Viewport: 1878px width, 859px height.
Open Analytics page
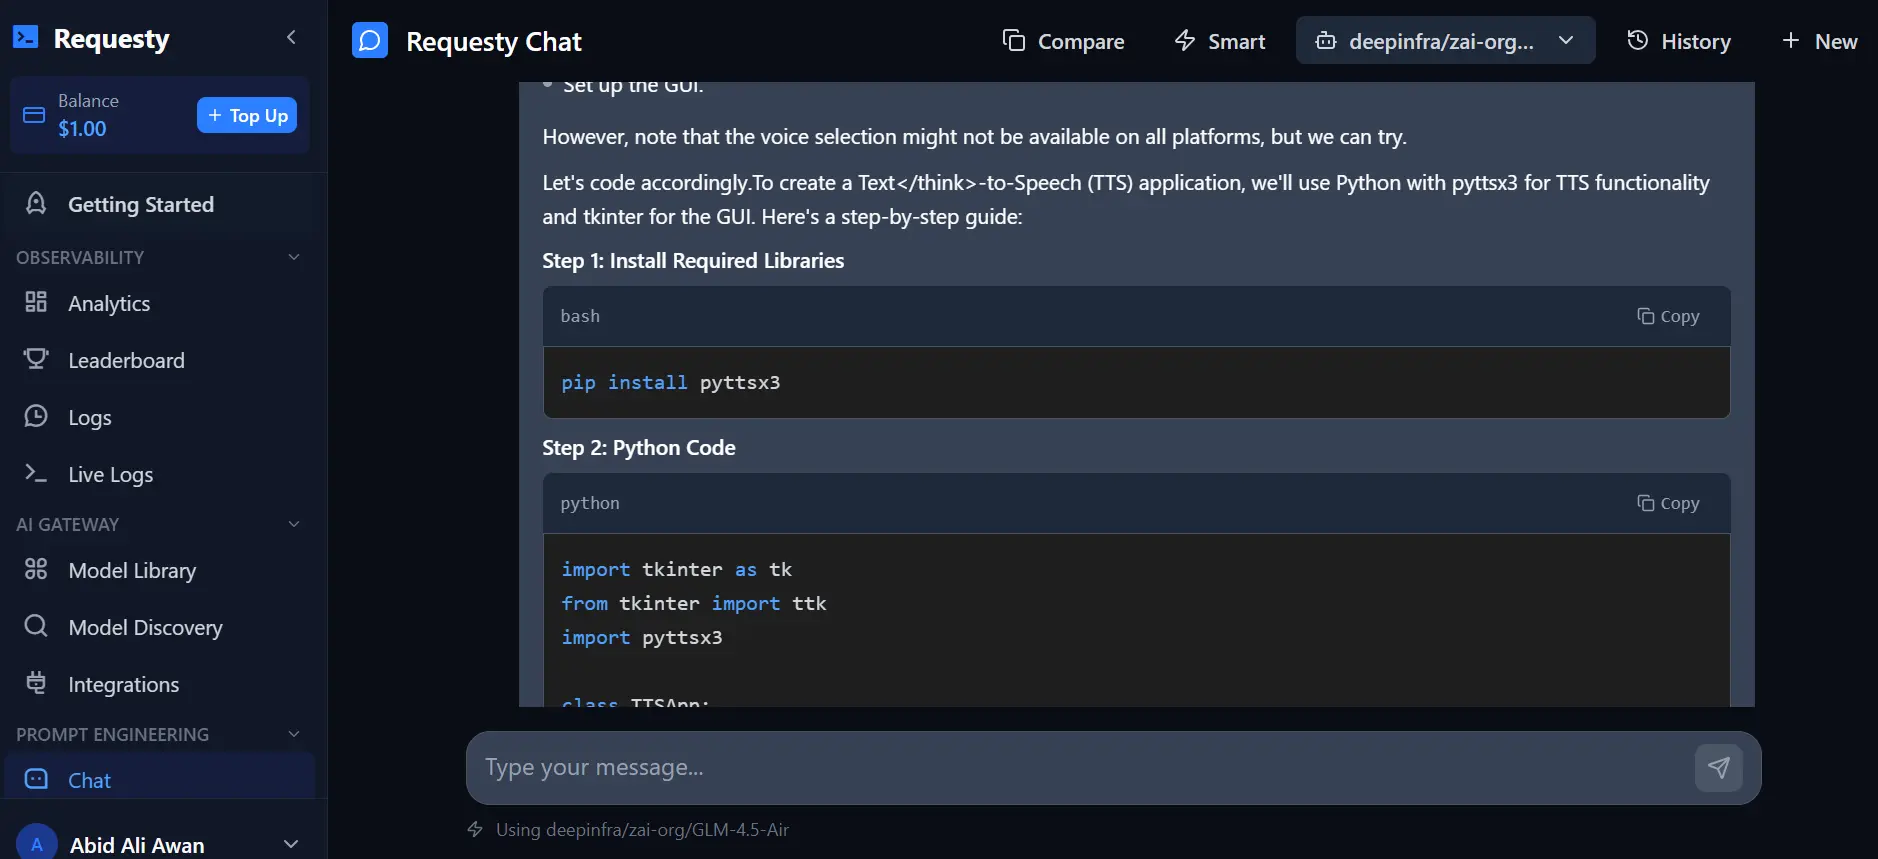tap(109, 303)
